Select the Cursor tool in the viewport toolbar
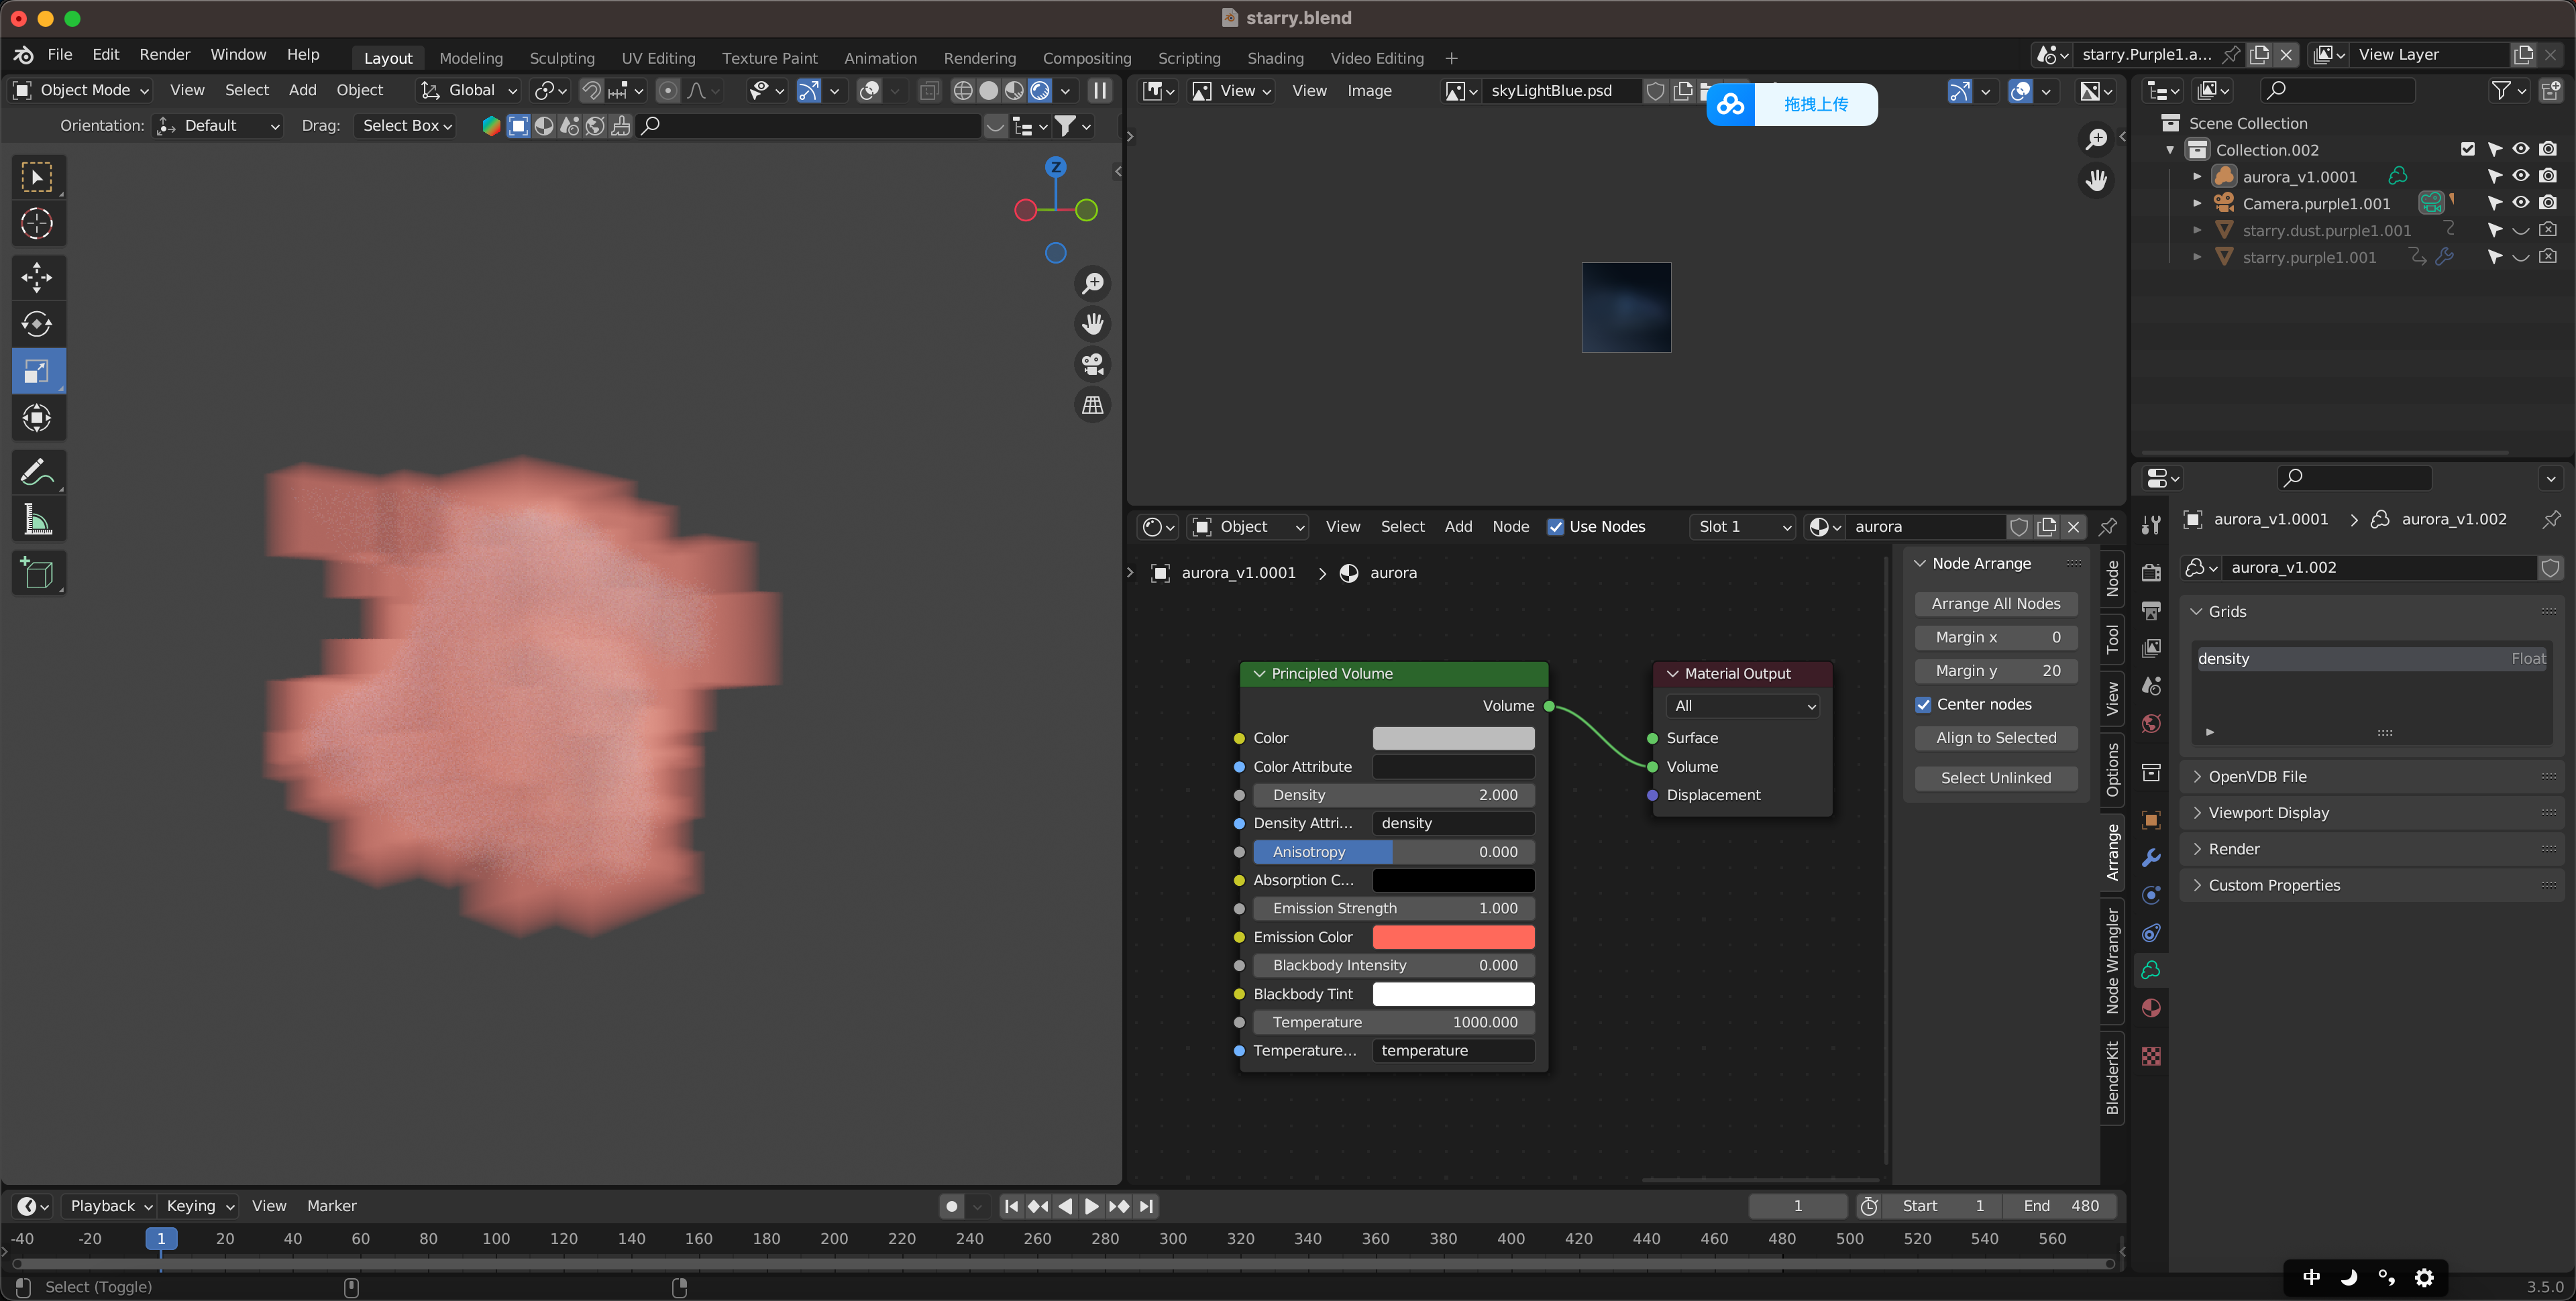The height and width of the screenshot is (1301, 2576). coord(37,223)
